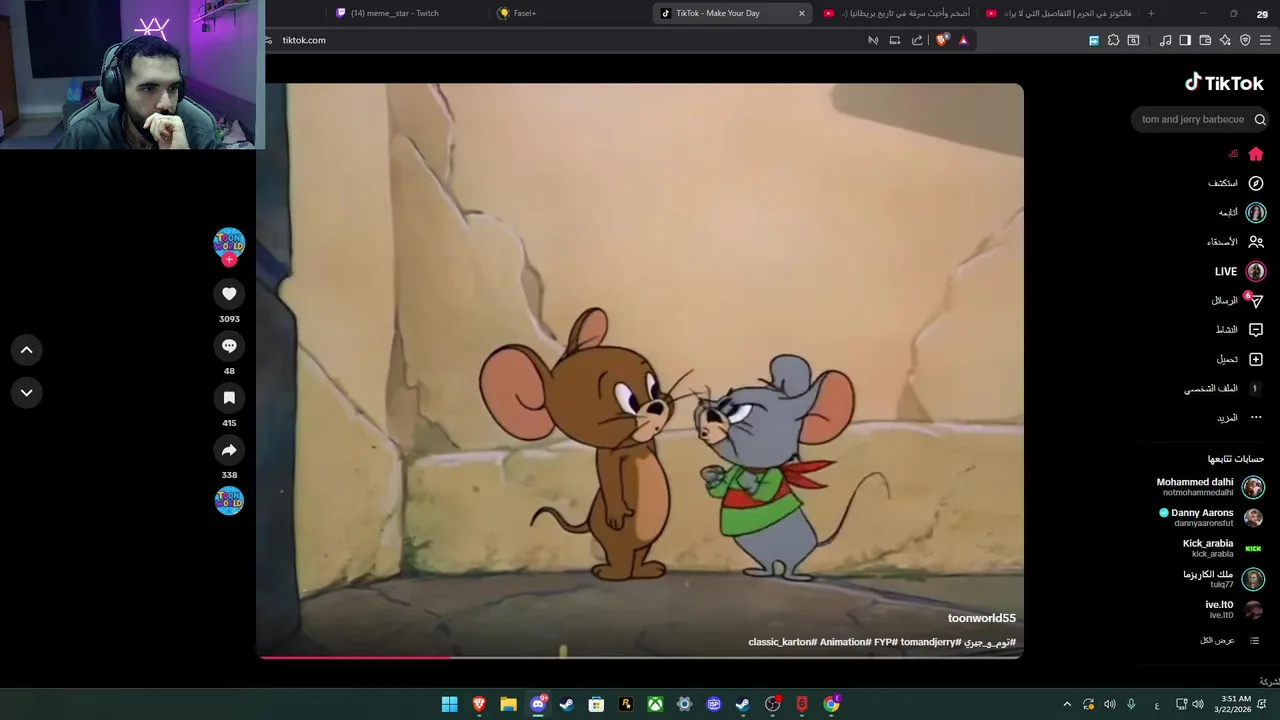Viewport: 1280px width, 720px height.
Task: Click the share page icon in address bar
Action: [917, 40]
